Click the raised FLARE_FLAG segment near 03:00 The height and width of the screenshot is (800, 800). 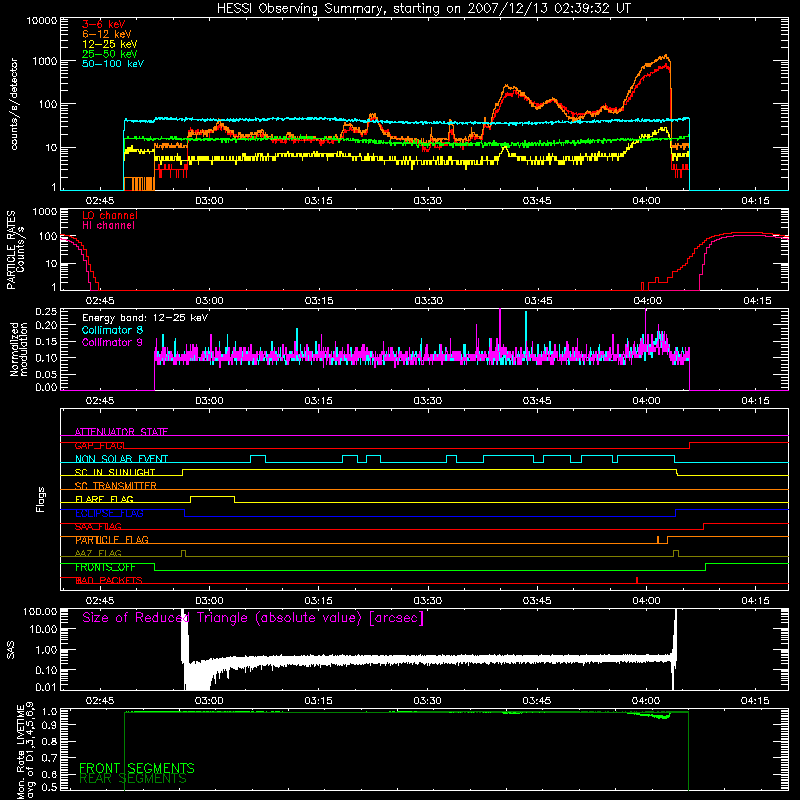pyautogui.click(x=212, y=496)
